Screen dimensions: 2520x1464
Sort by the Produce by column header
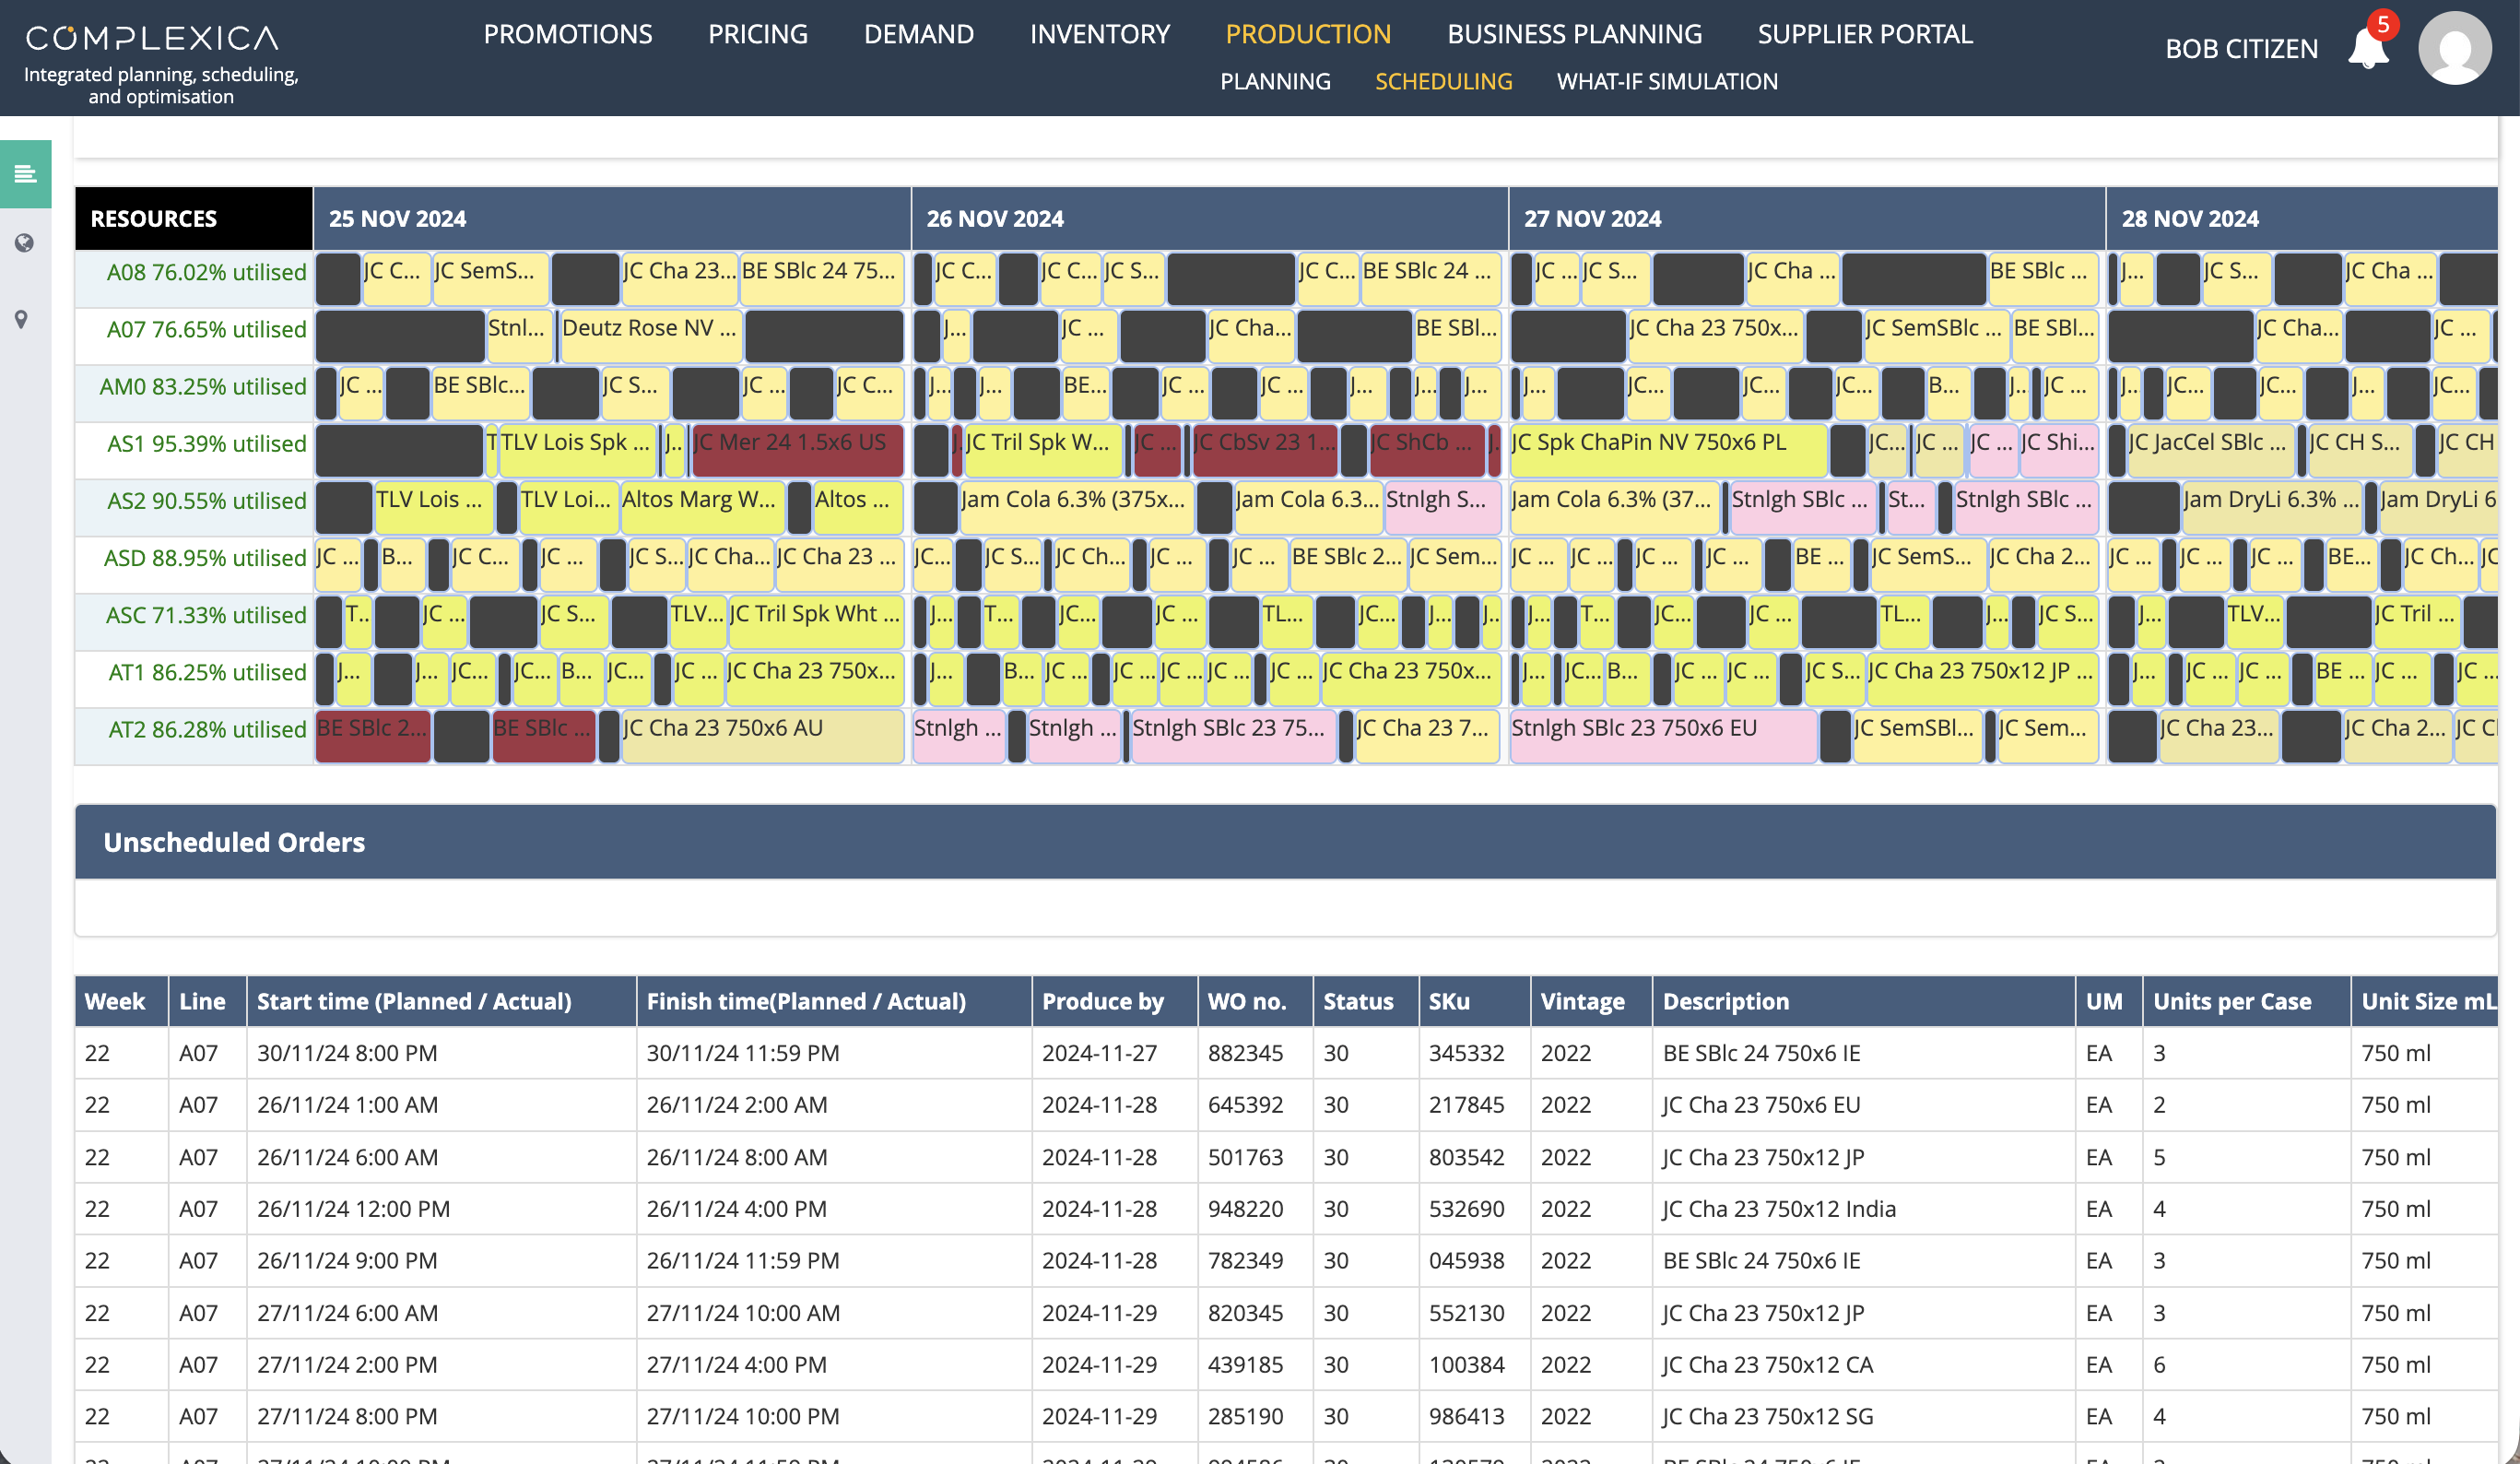1114,1001
